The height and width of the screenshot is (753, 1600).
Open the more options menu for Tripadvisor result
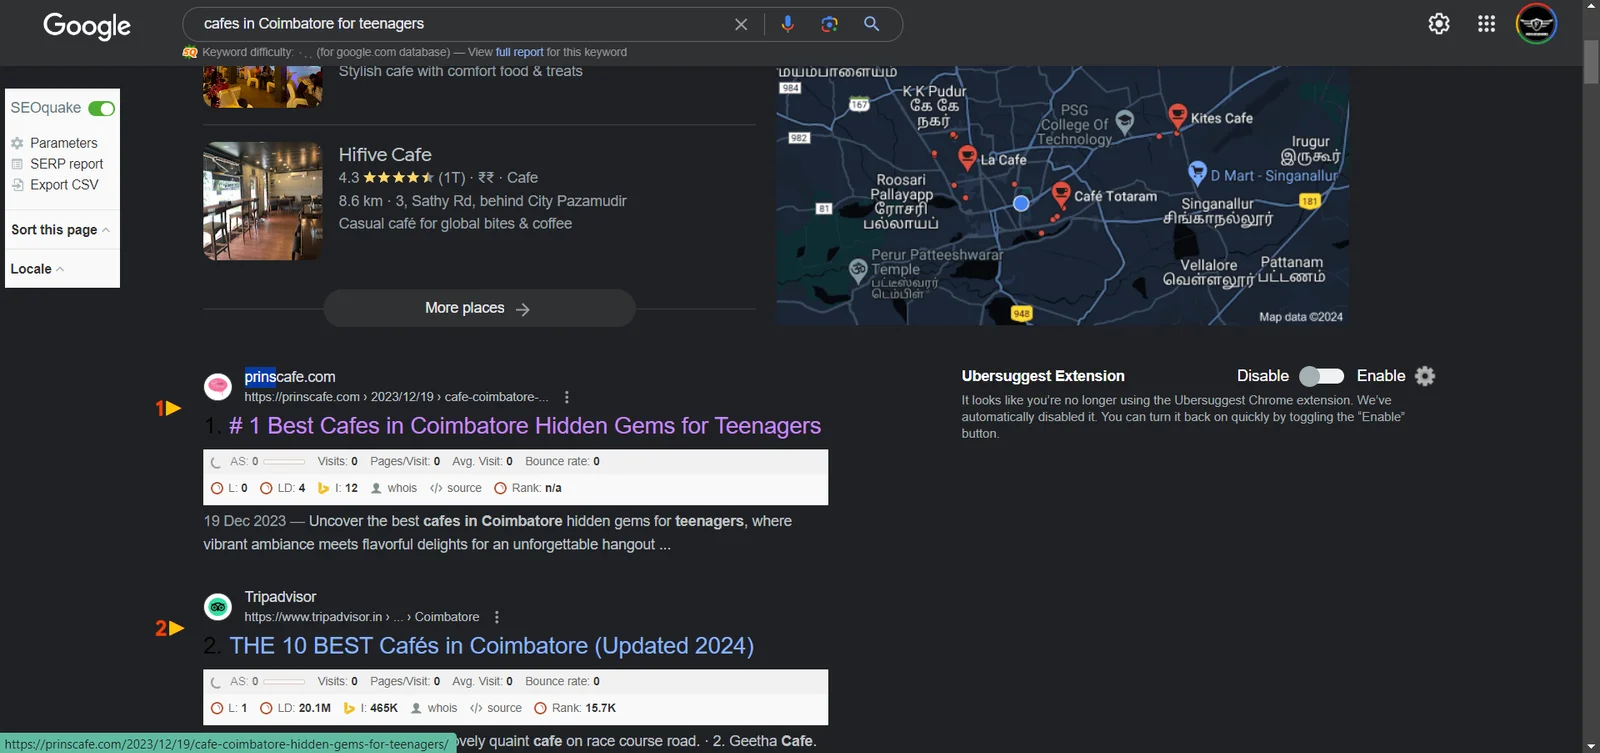497,617
